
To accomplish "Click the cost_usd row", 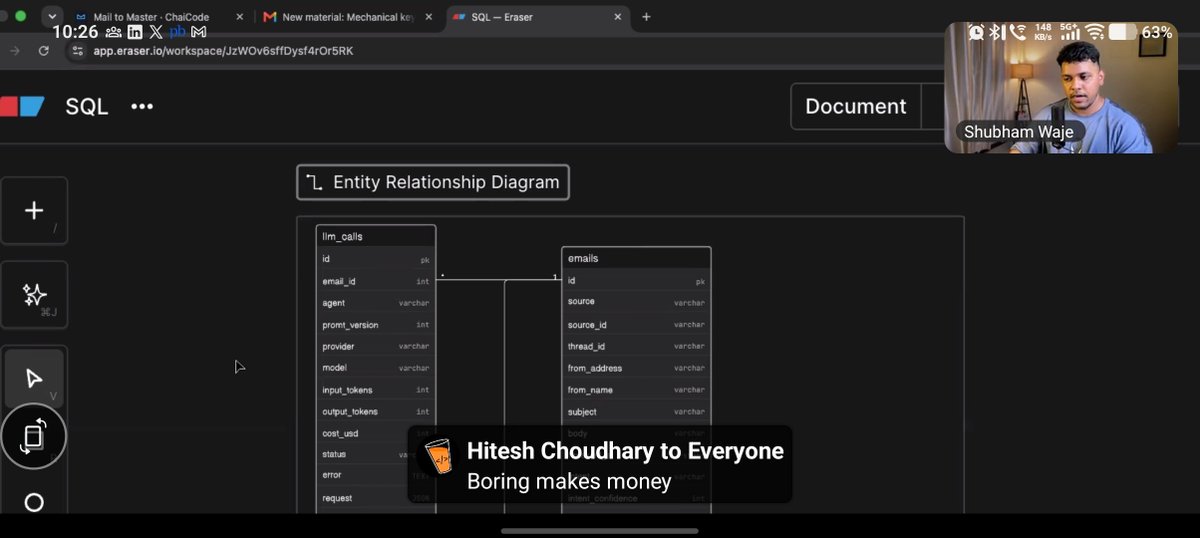I will coord(376,433).
